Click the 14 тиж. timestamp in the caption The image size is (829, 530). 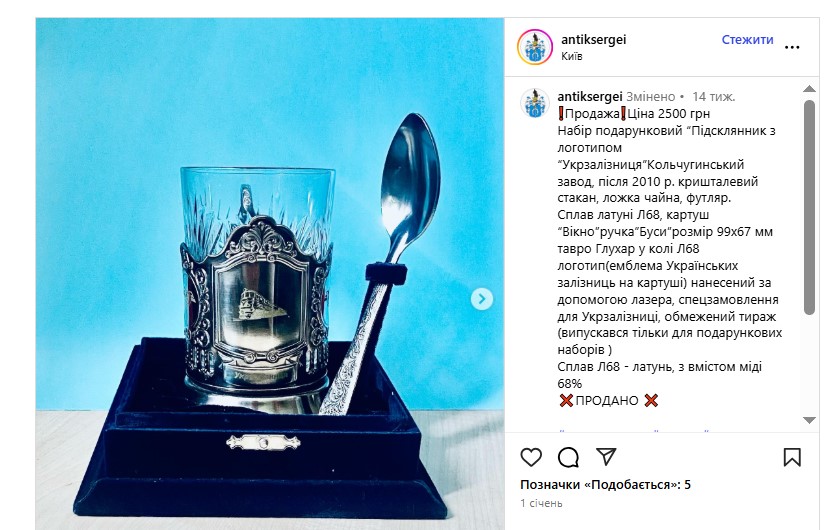(x=713, y=97)
